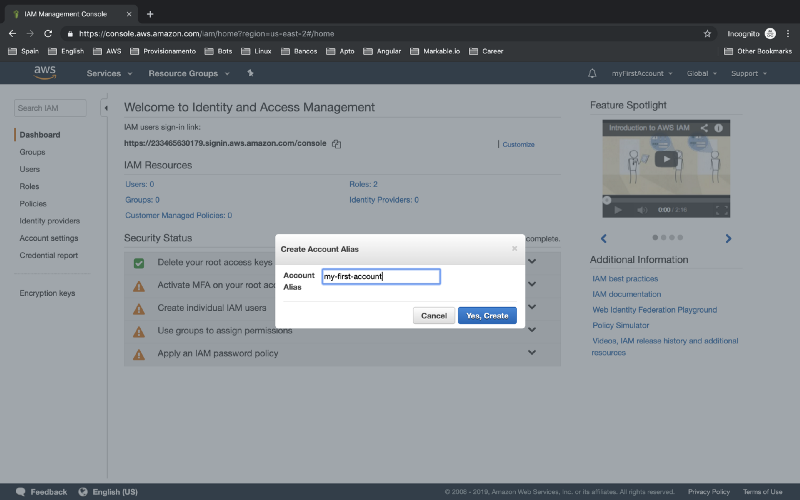The height and width of the screenshot is (500, 800).
Task: Click Cancel in alias dialog
Action: click(x=434, y=315)
